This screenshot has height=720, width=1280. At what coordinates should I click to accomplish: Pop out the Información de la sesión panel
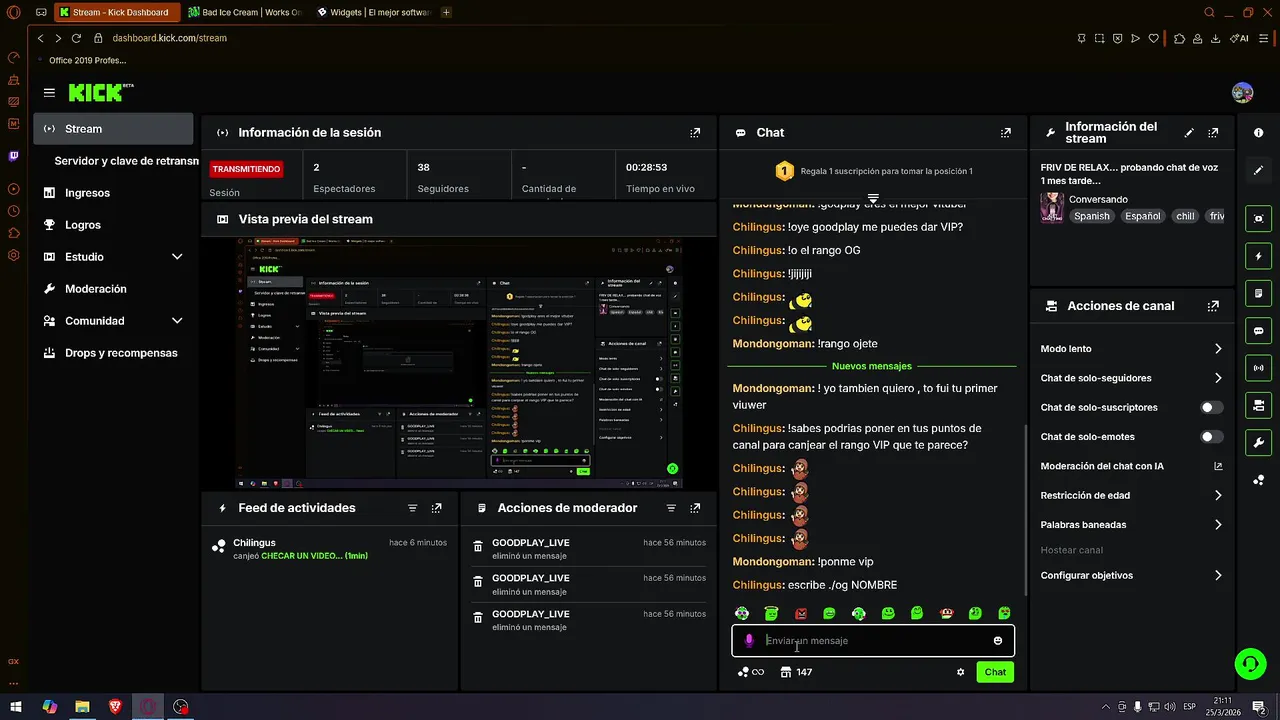695,132
